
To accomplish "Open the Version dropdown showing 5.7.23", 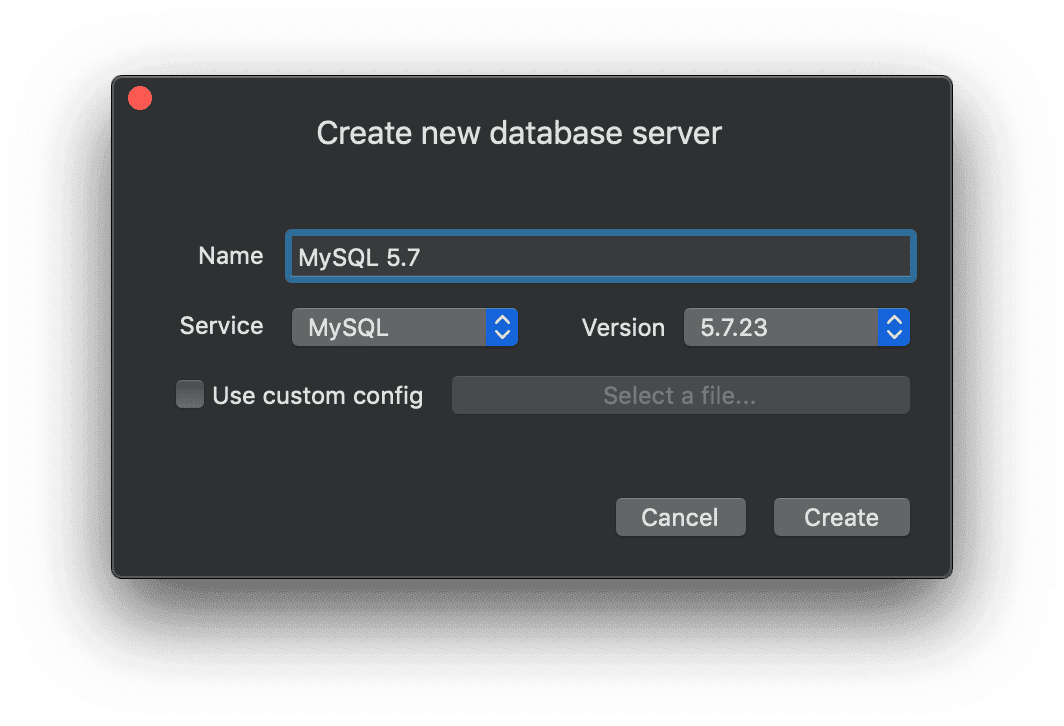I will pos(797,327).
